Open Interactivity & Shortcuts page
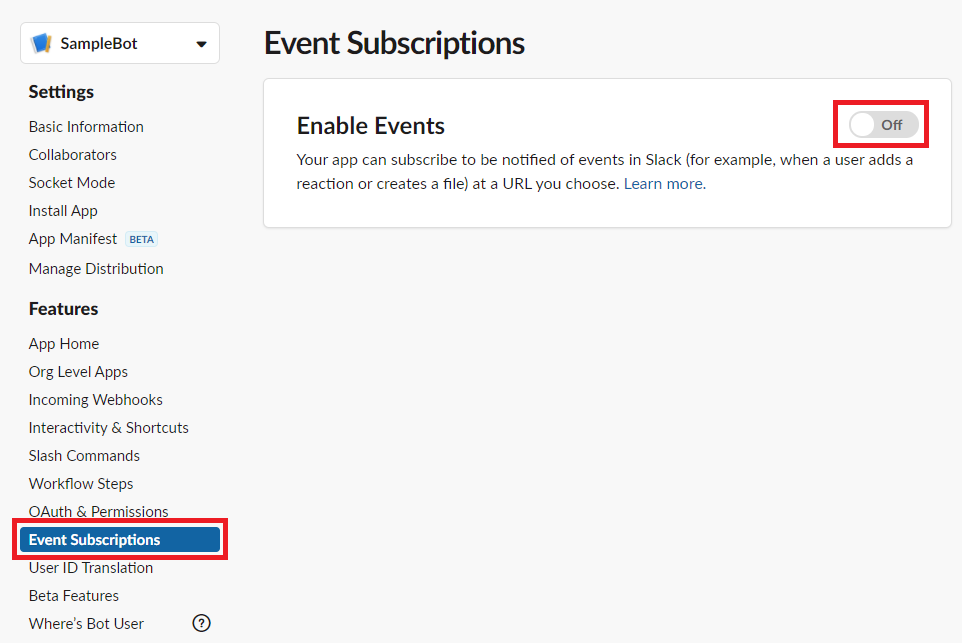962x643 pixels. (x=109, y=428)
